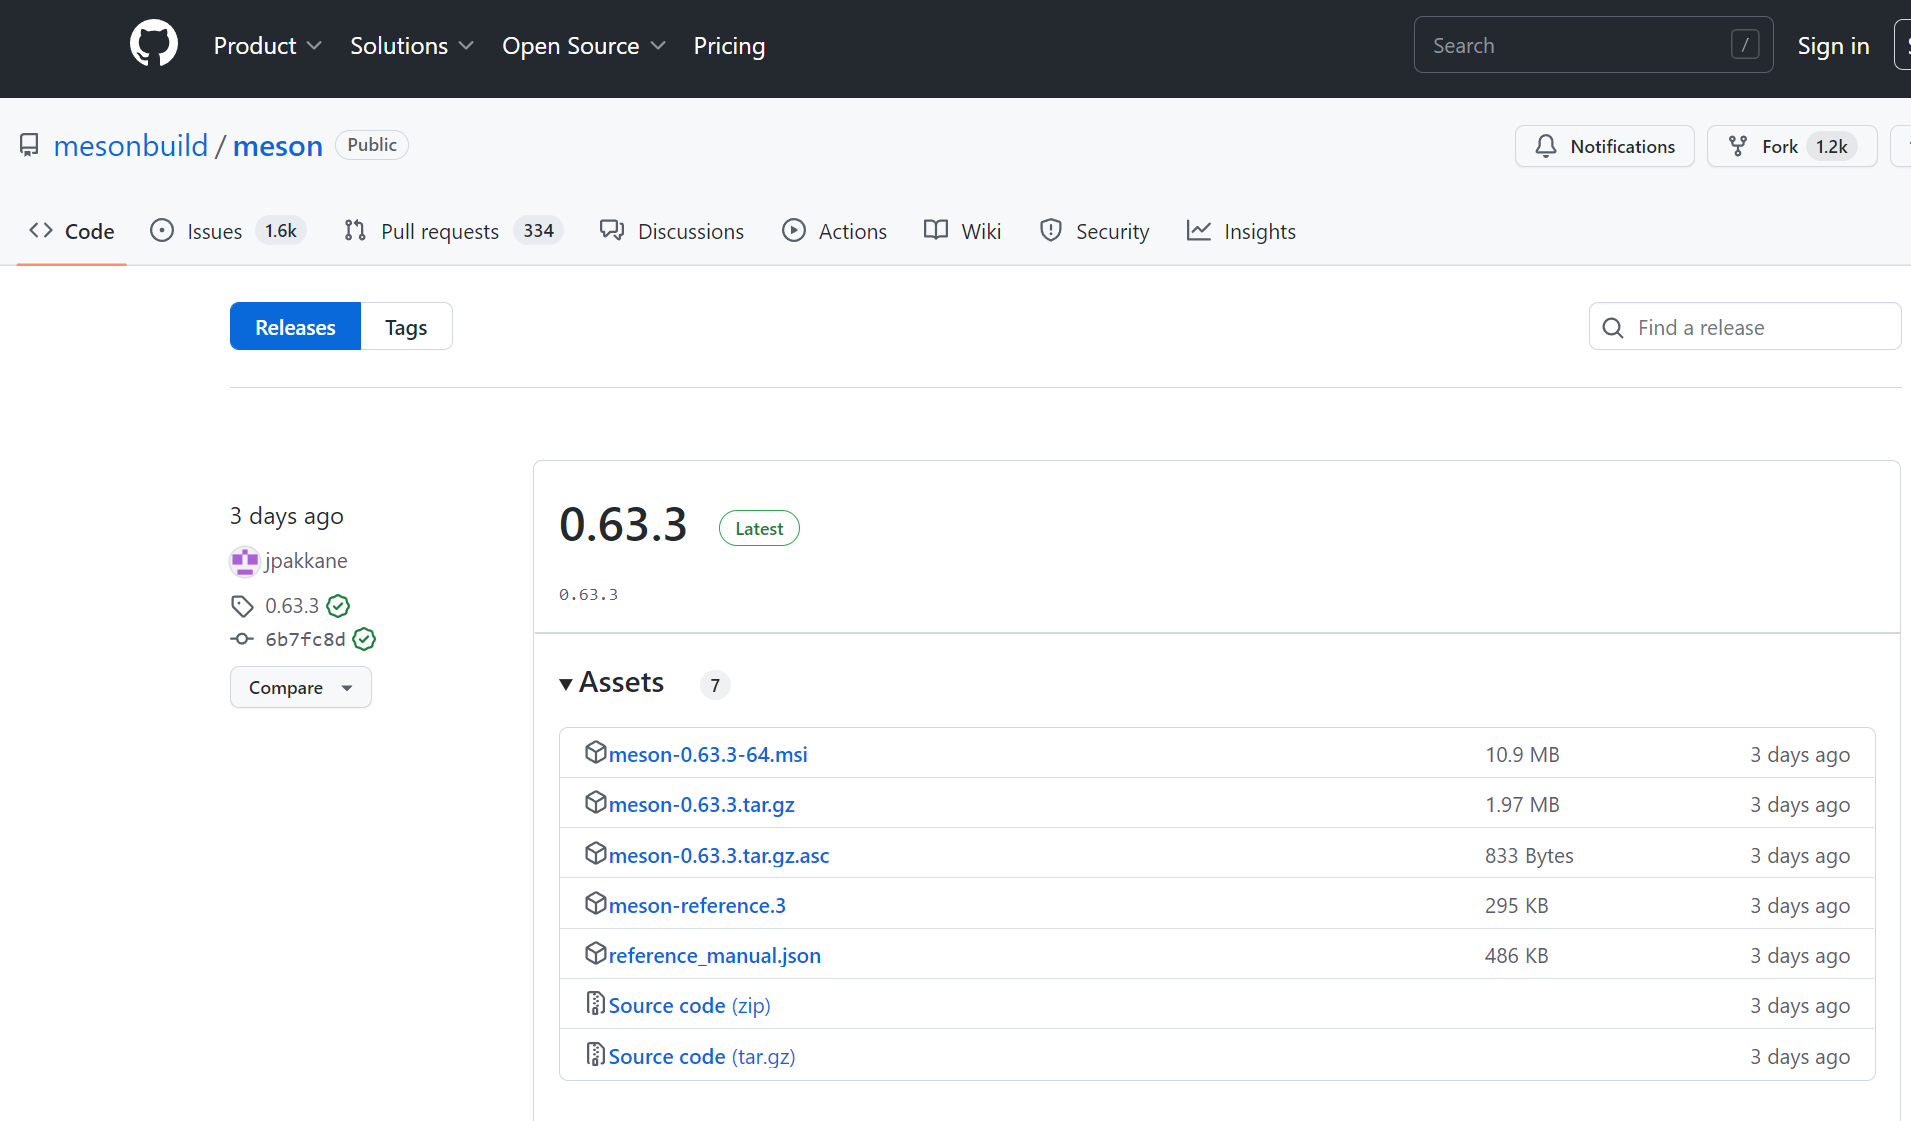
Task: Open the Pull requests tab
Action: pos(454,231)
